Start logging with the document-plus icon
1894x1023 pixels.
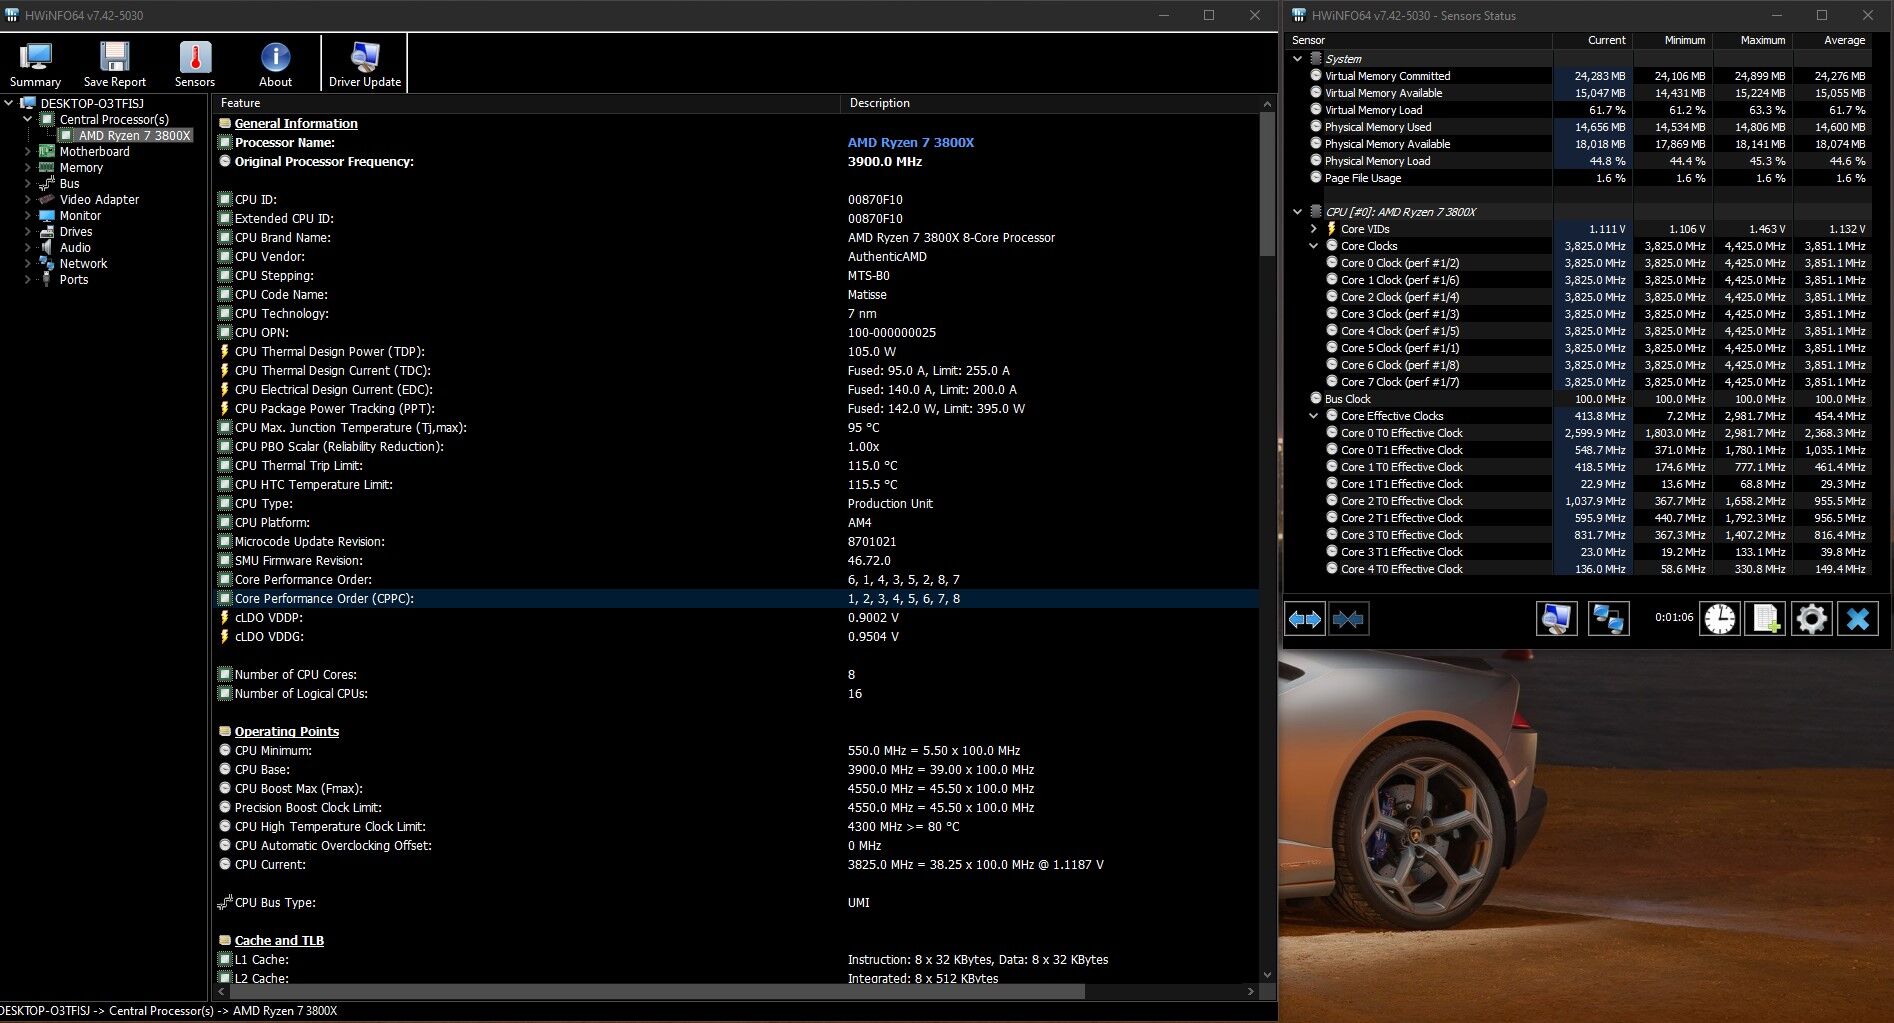pyautogui.click(x=1765, y=619)
